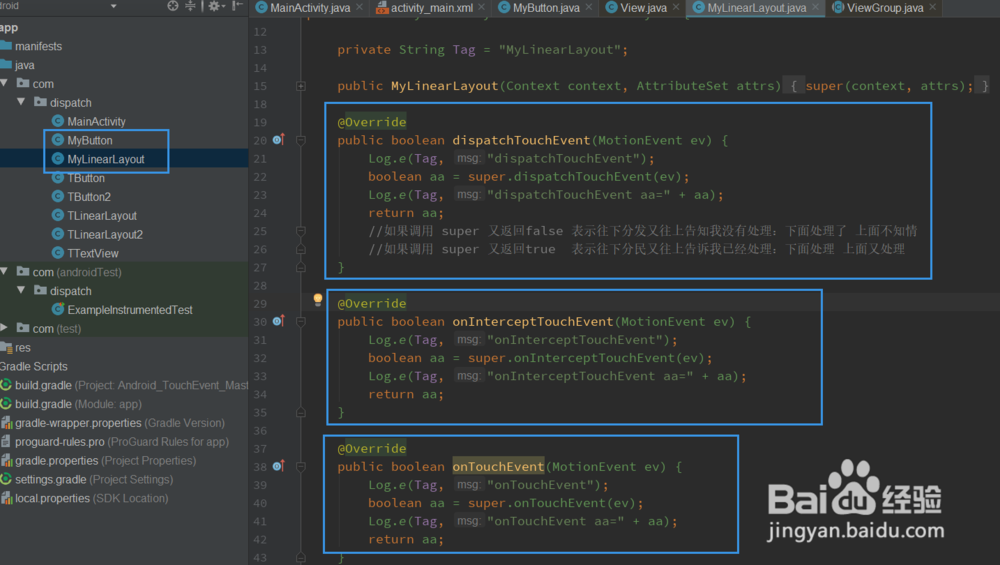Click the override gutter icon on line 38
The height and width of the screenshot is (565, 1000).
(278, 466)
